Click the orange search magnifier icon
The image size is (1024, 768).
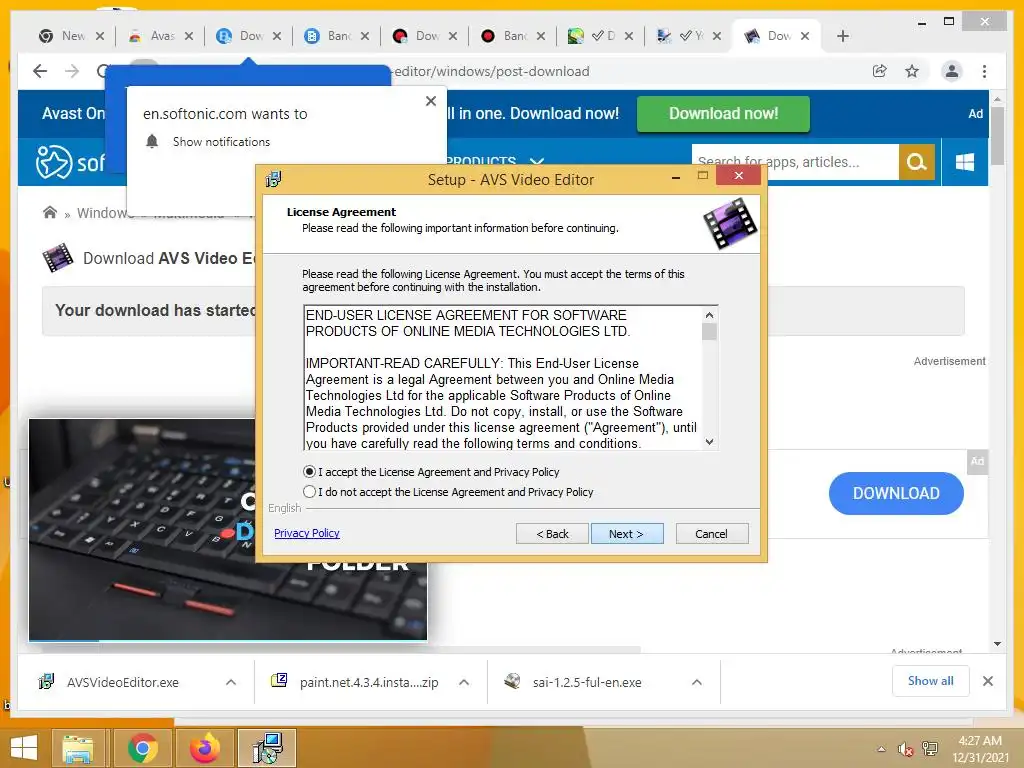coord(916,161)
